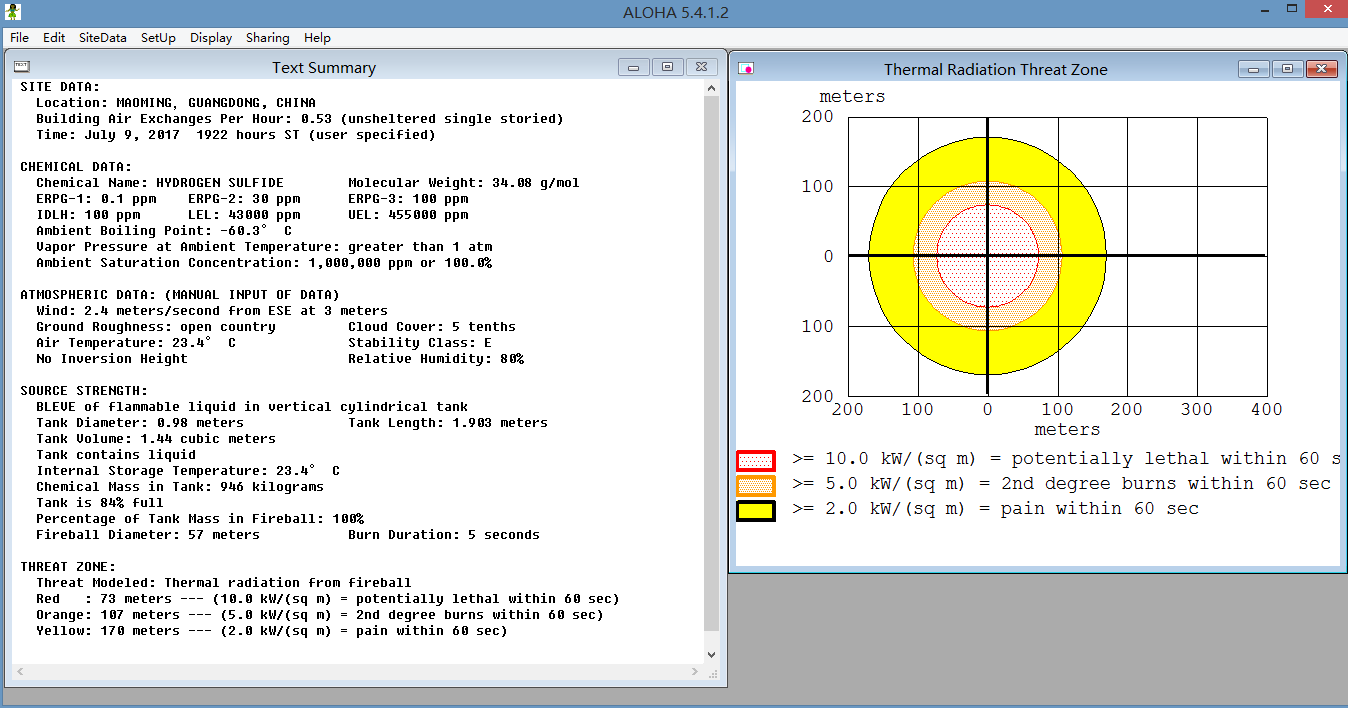
Task: Maximize the Thermal Radiation Threat Zone window
Action: point(1287,69)
